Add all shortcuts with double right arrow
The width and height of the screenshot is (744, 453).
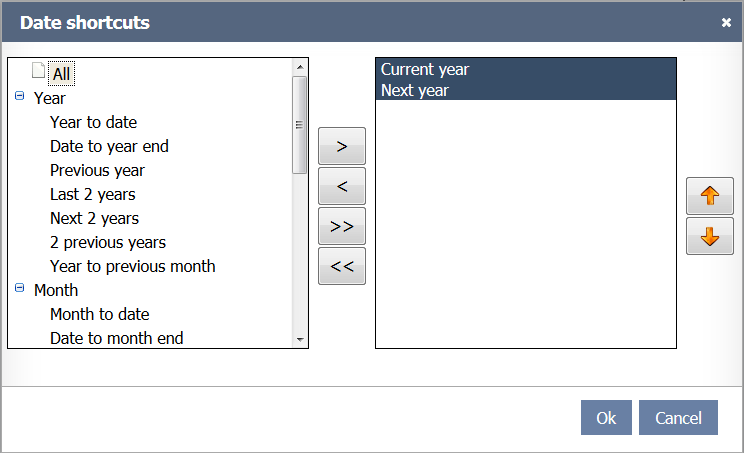pyautogui.click(x=342, y=226)
